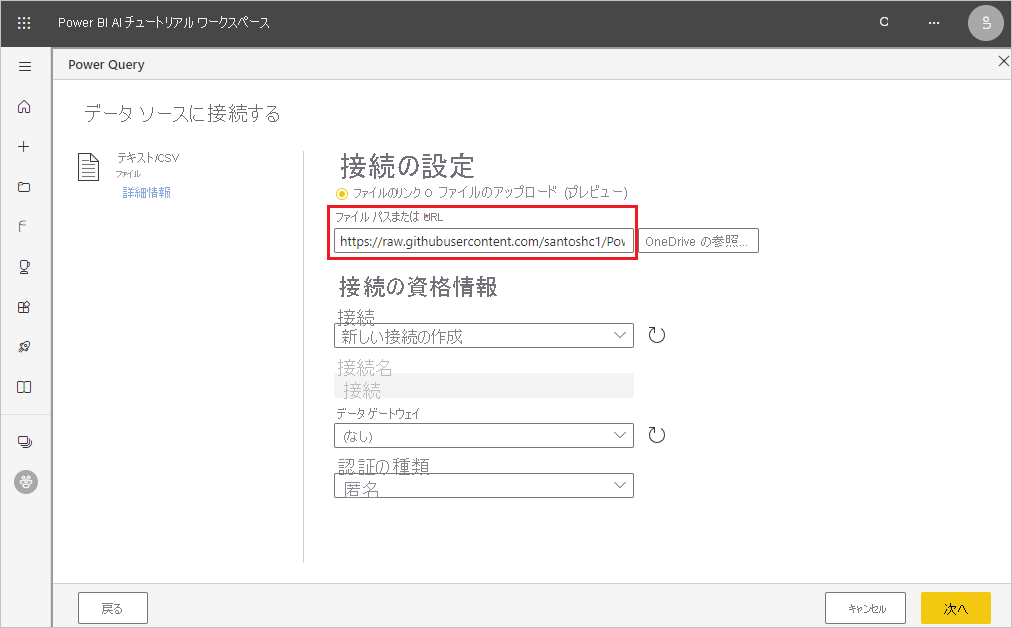Open the Browse folder icon in sidebar
The height and width of the screenshot is (628, 1012).
tap(24, 187)
